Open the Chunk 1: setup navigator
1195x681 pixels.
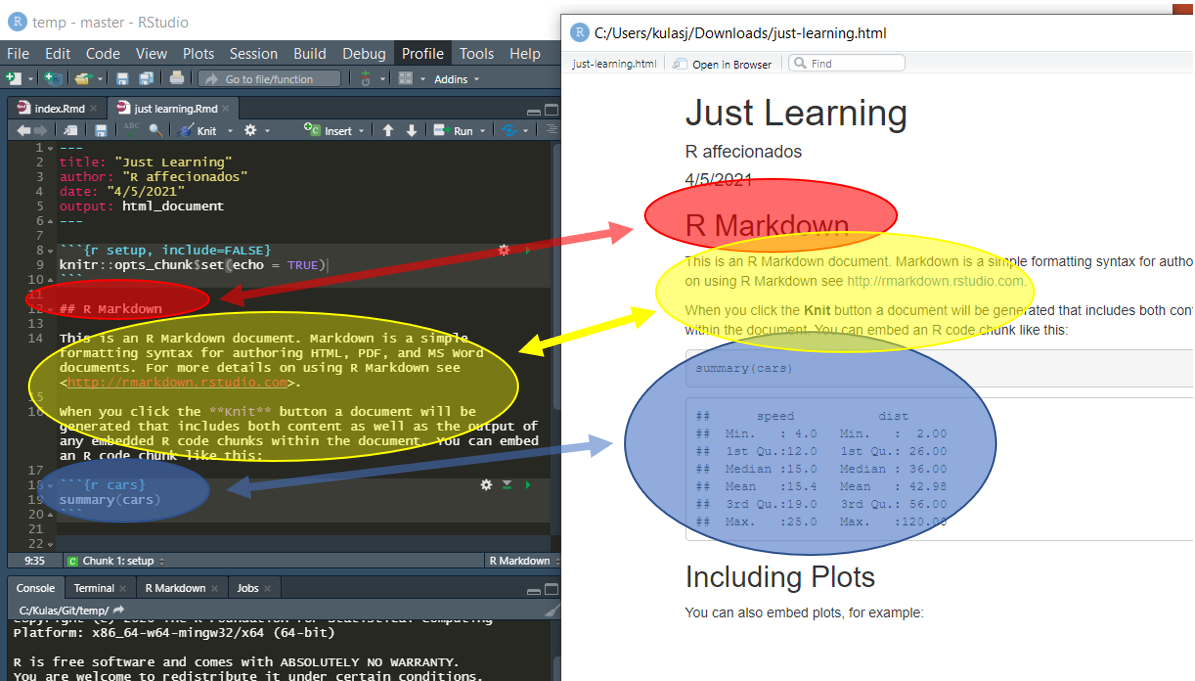pos(116,561)
